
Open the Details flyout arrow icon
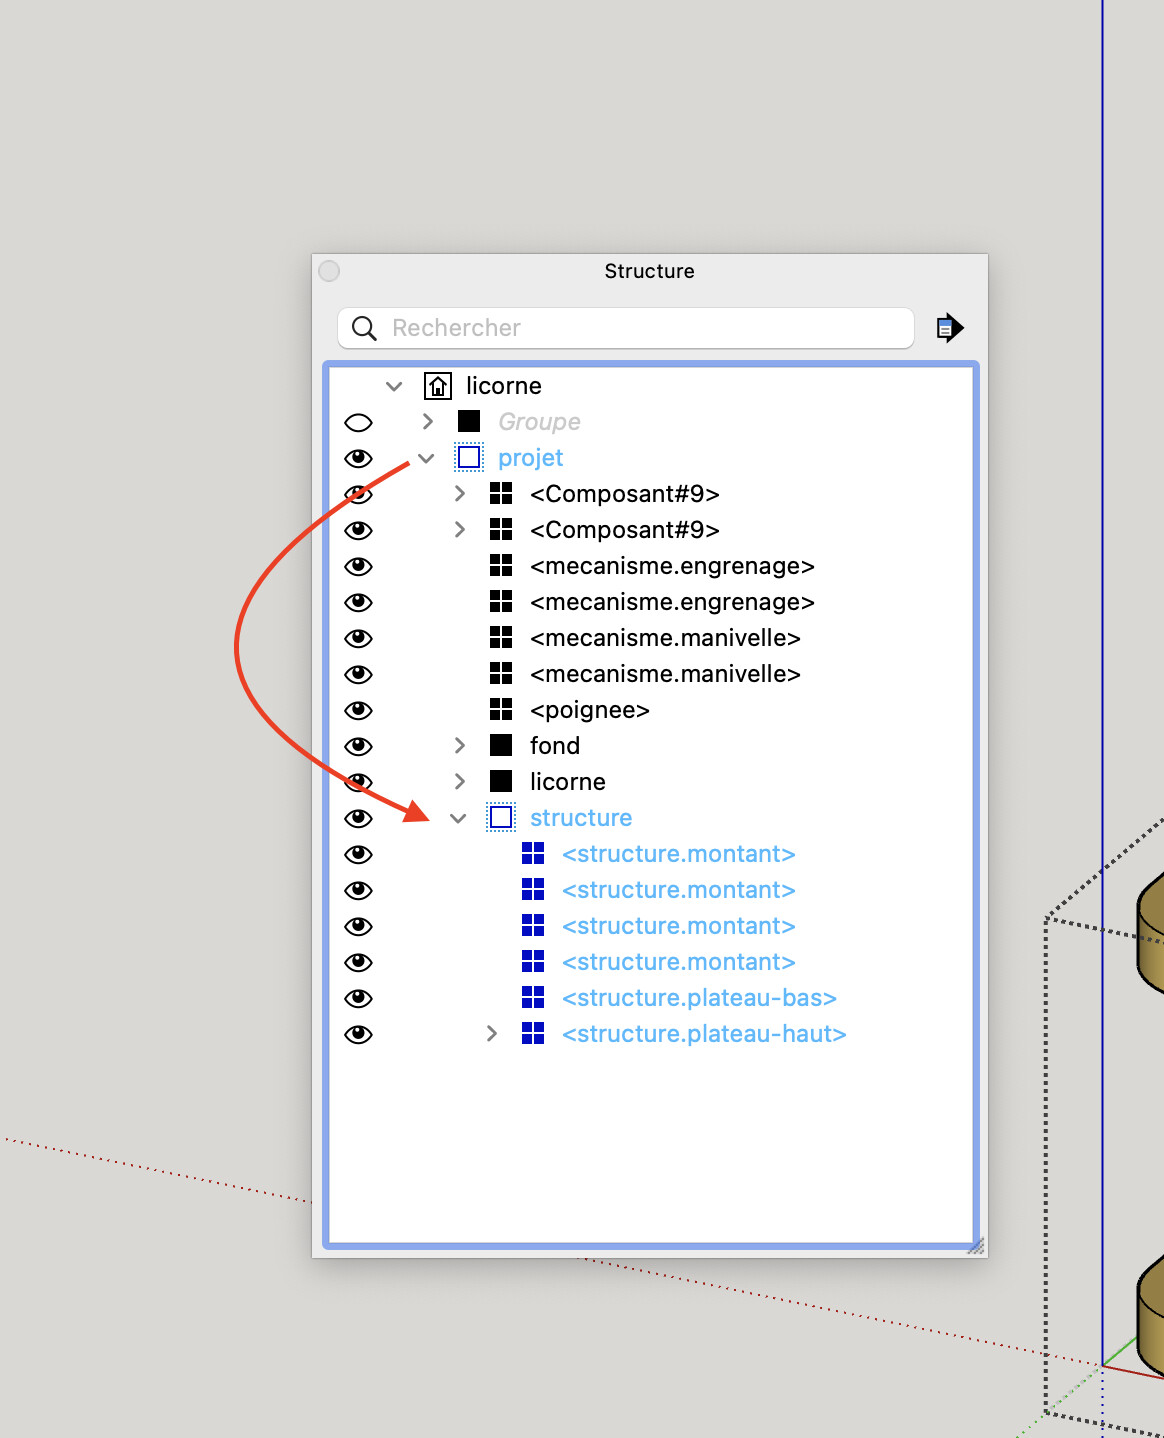click(x=949, y=328)
